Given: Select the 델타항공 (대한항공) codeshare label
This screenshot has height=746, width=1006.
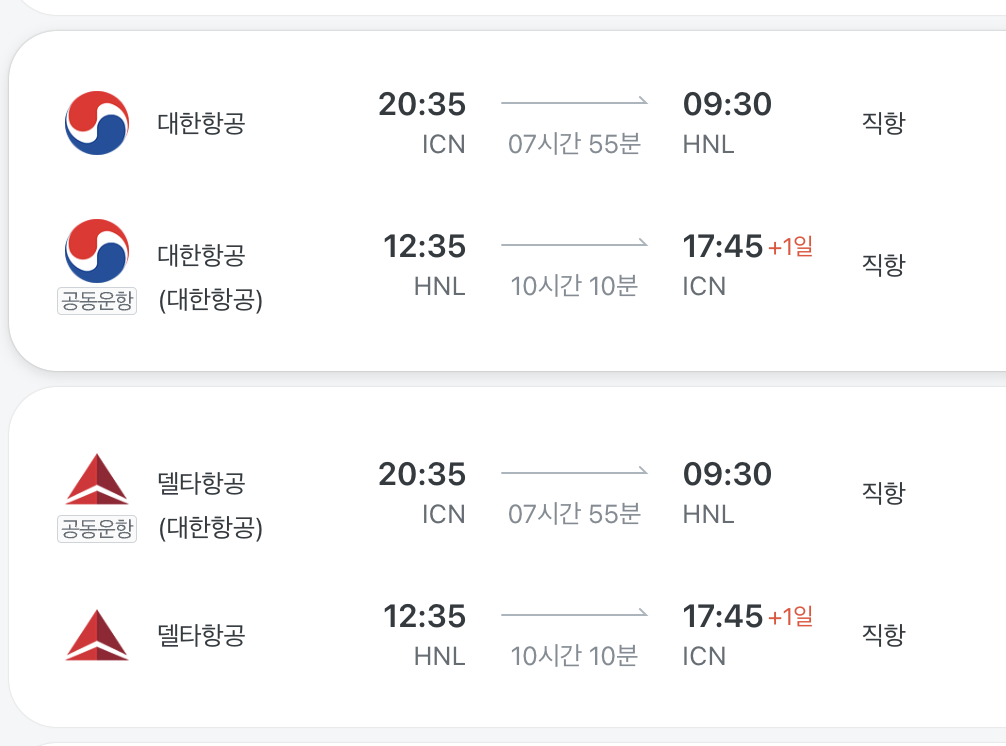Looking at the screenshot, I should pyautogui.click(x=210, y=505).
